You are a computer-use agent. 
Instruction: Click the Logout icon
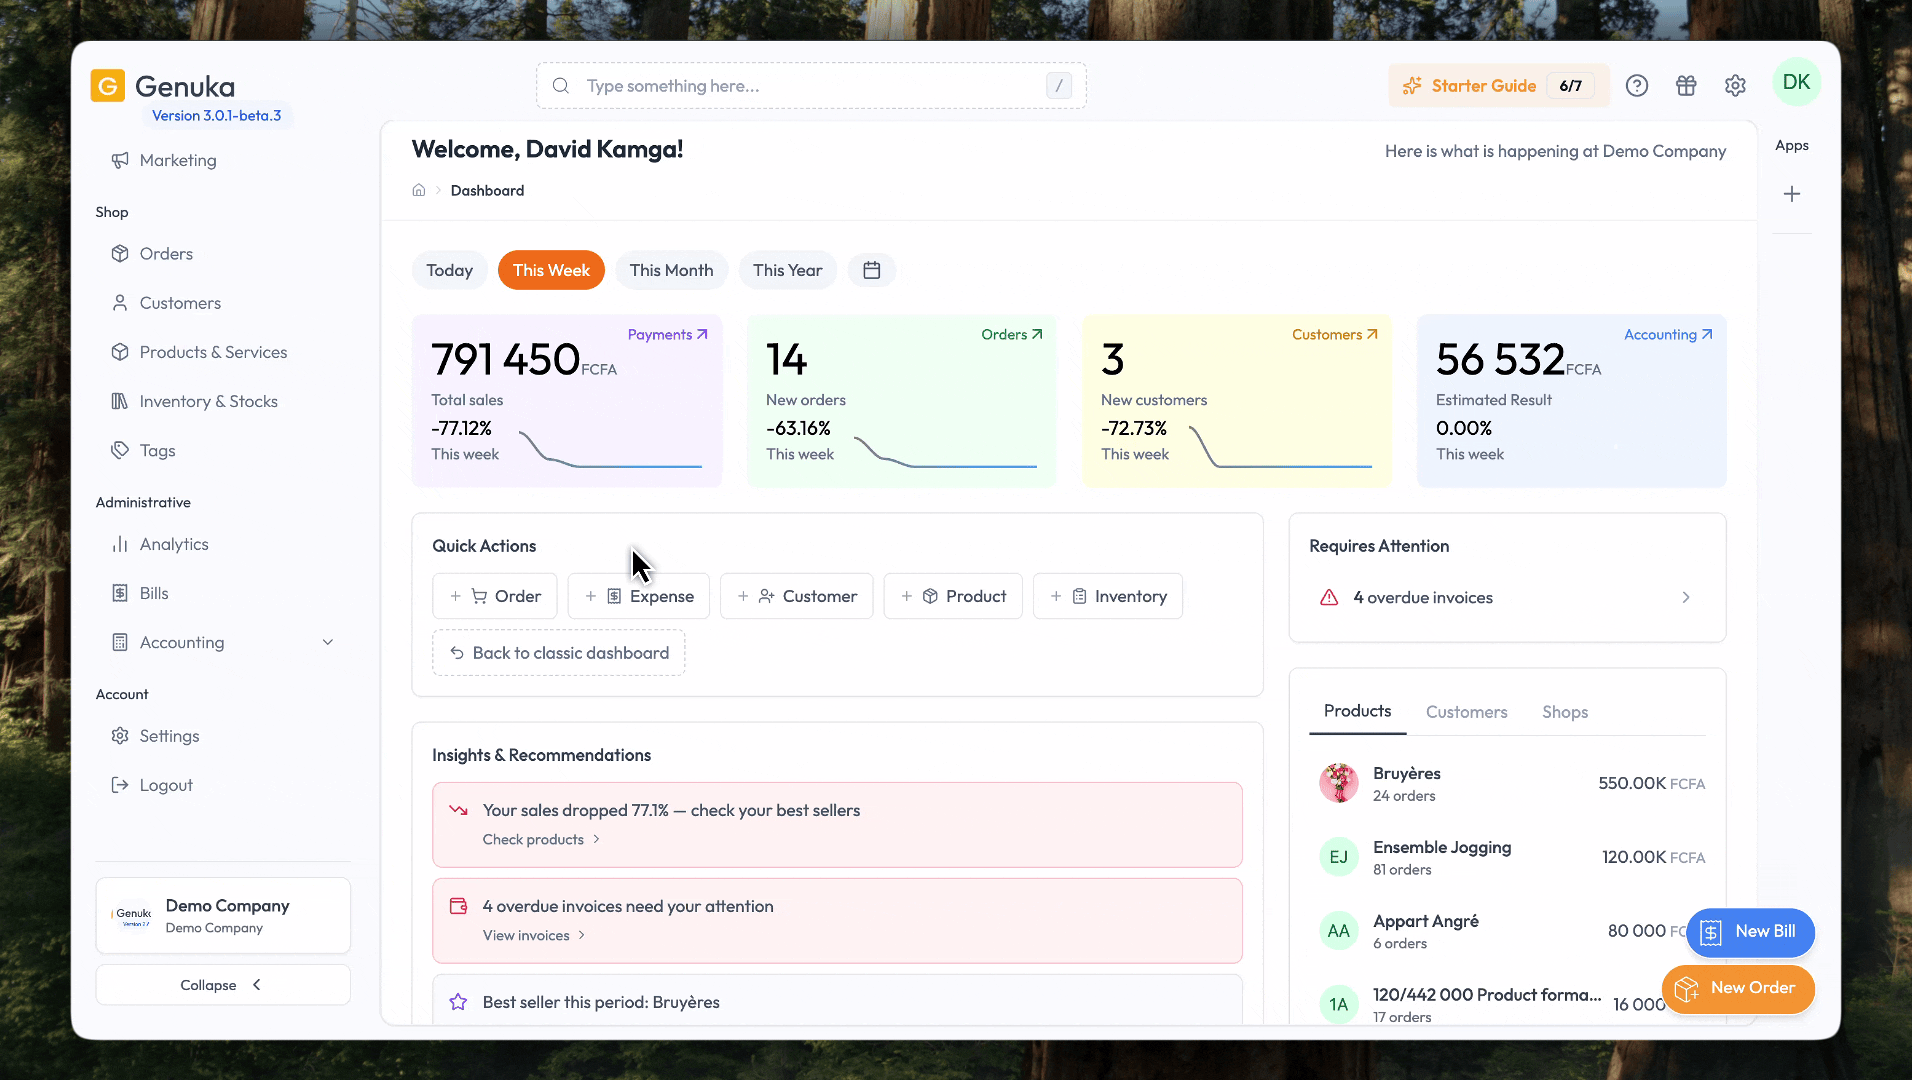coord(120,785)
